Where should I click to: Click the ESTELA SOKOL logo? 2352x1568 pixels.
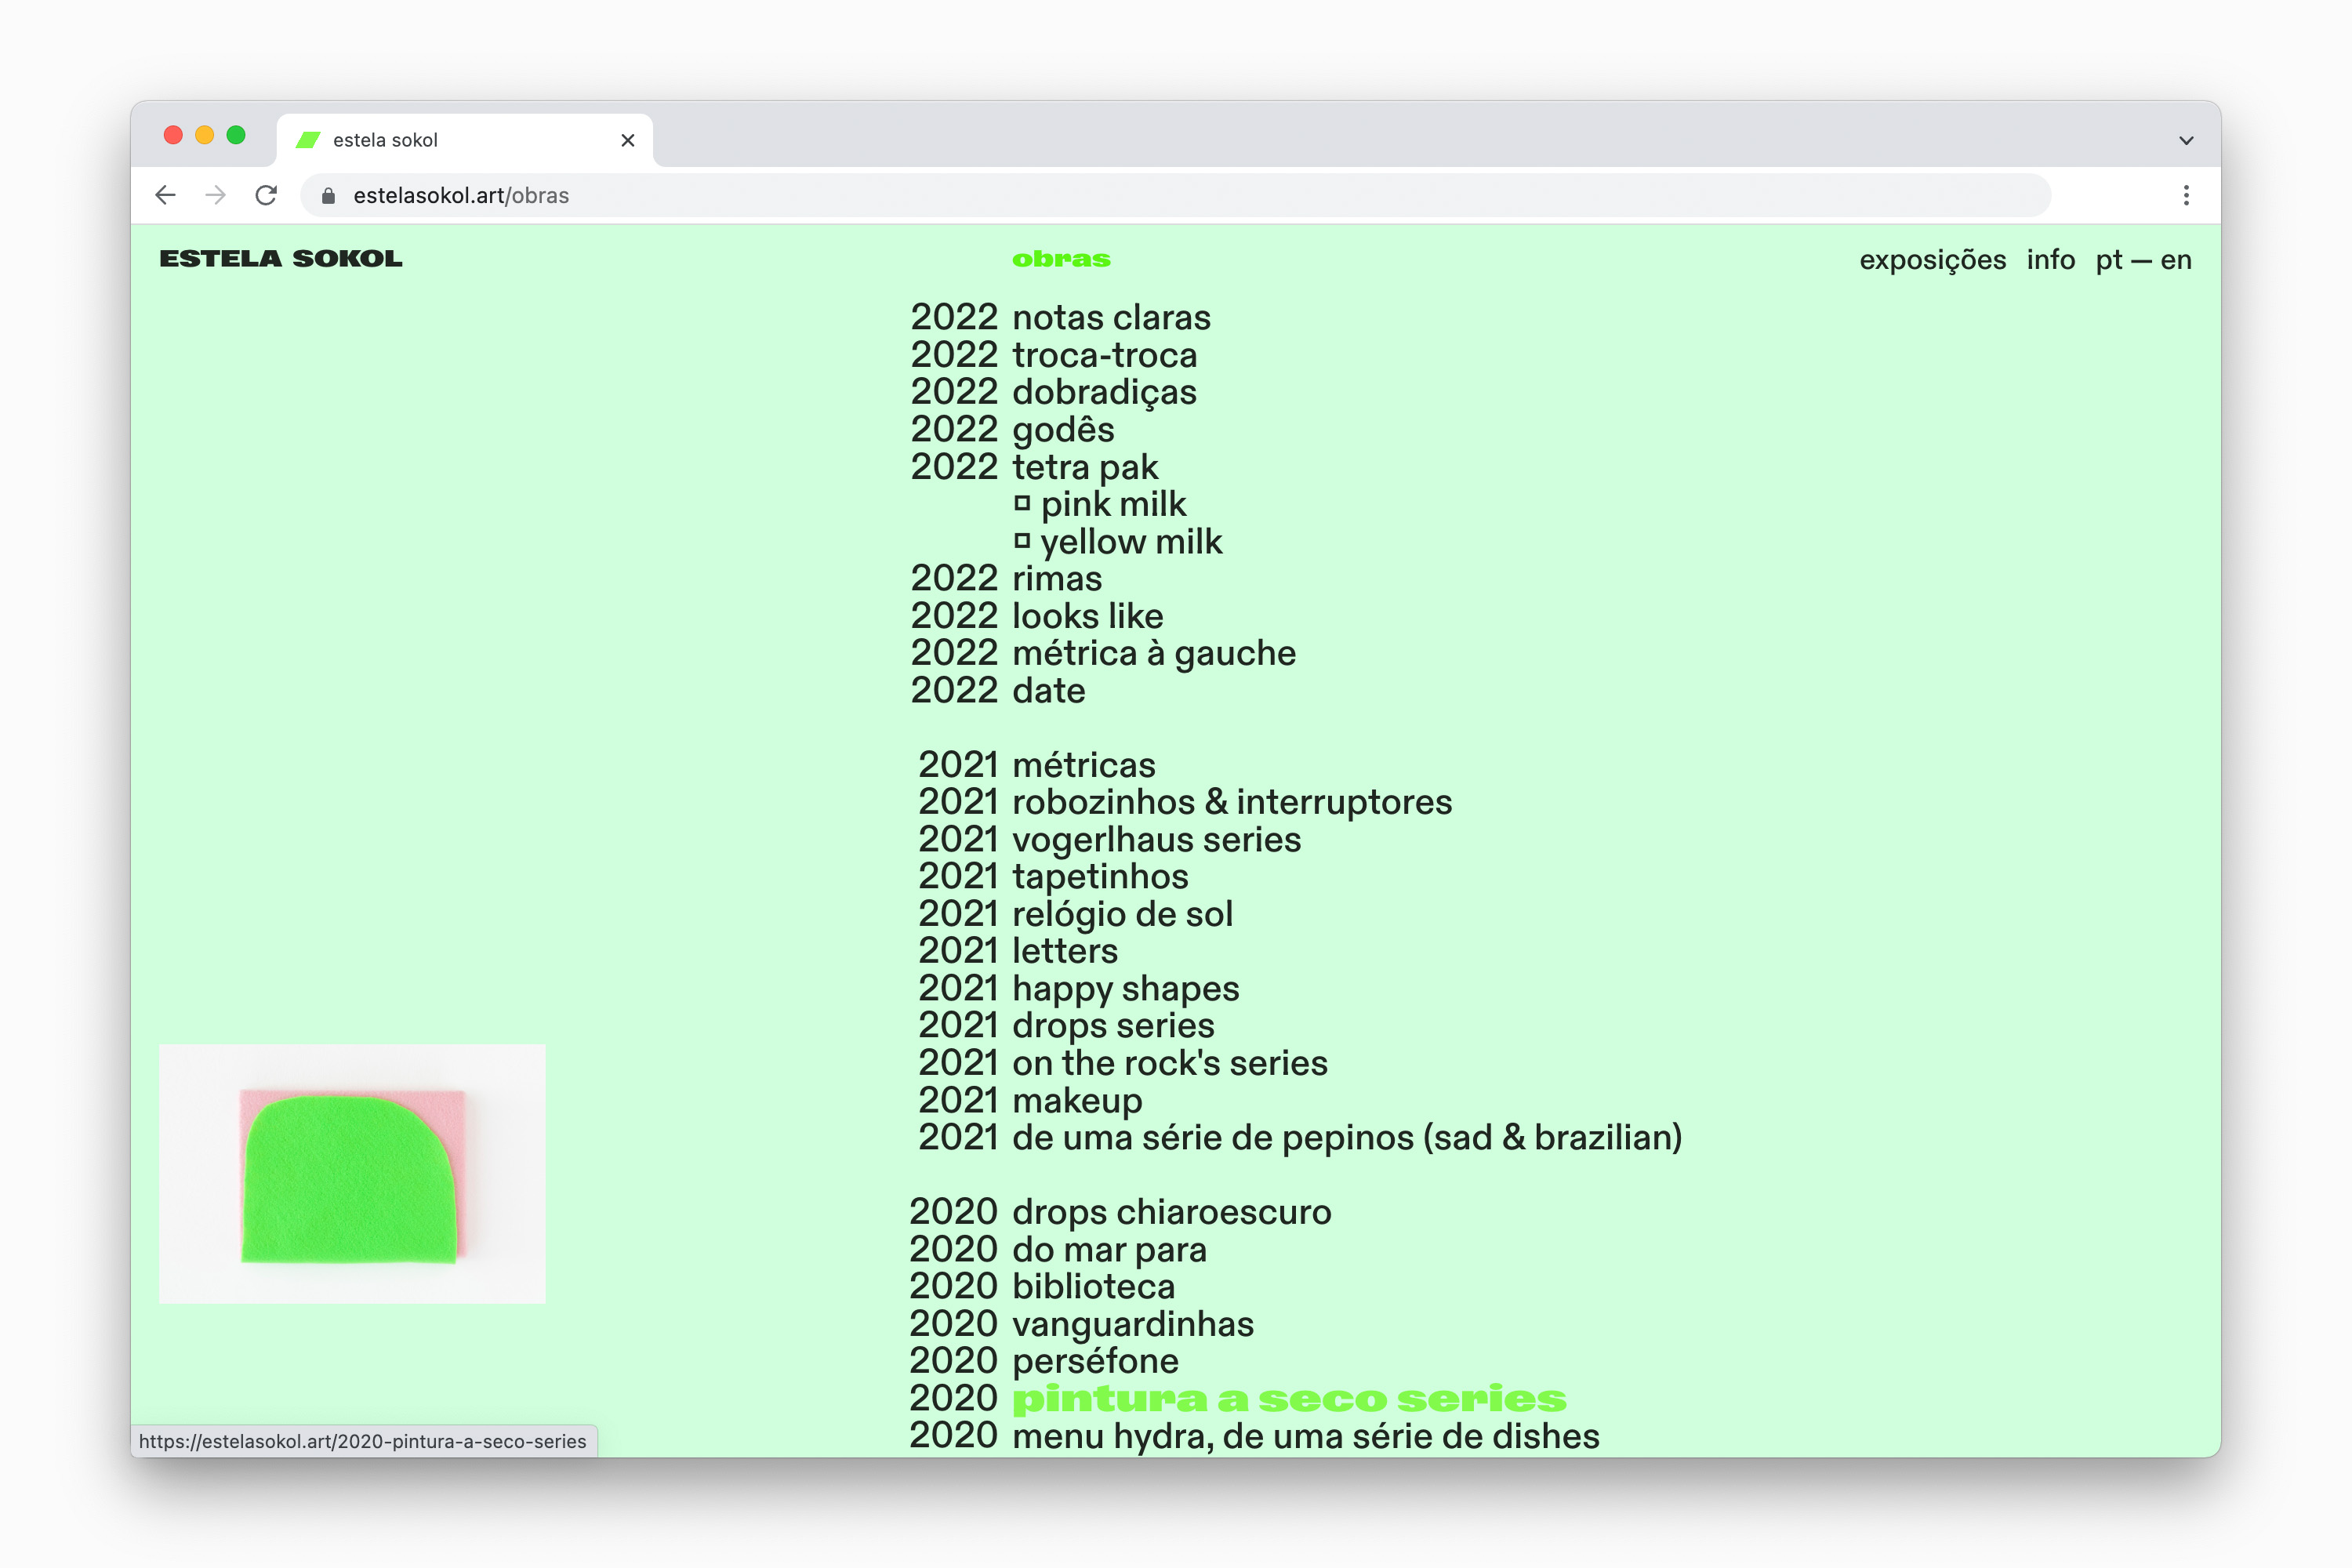[x=281, y=259]
